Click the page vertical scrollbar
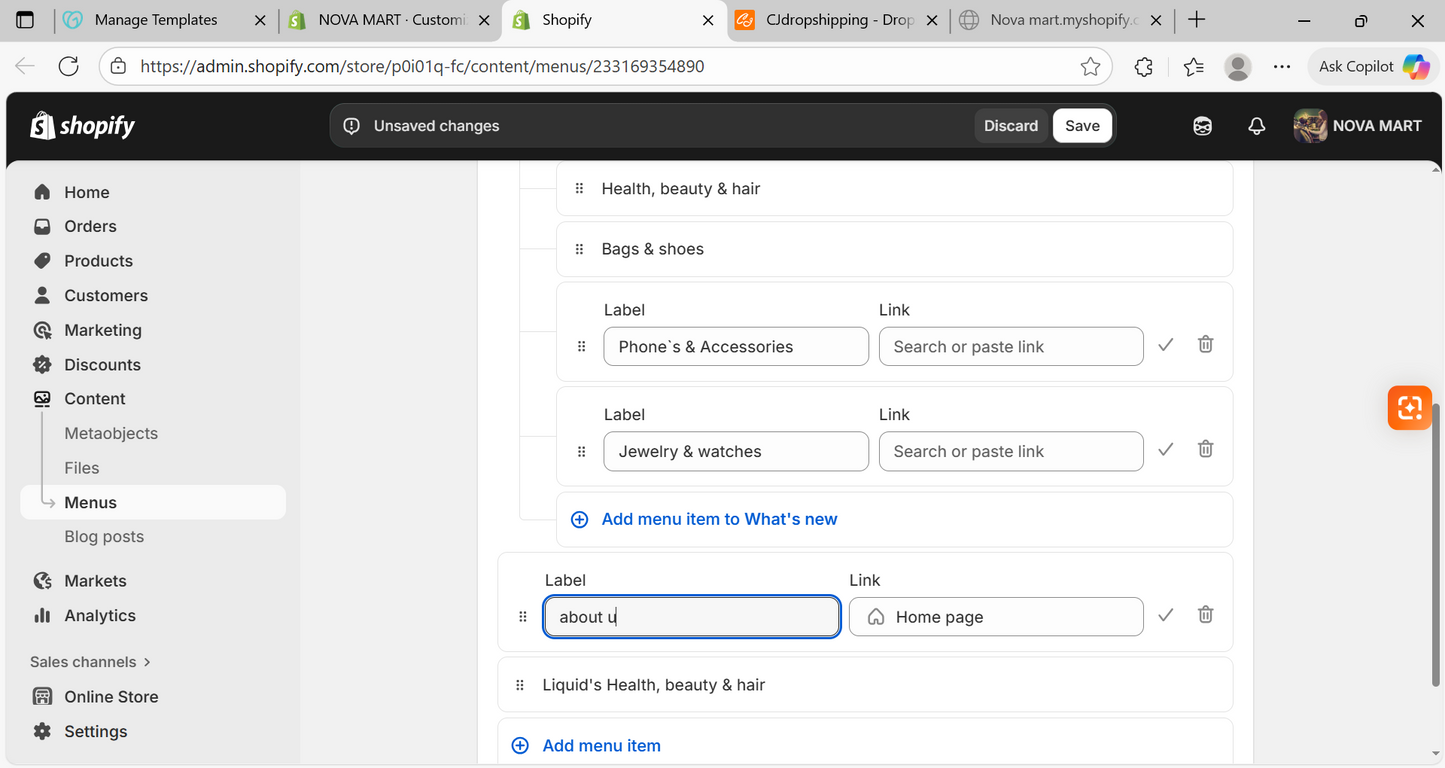 click(x=1436, y=545)
